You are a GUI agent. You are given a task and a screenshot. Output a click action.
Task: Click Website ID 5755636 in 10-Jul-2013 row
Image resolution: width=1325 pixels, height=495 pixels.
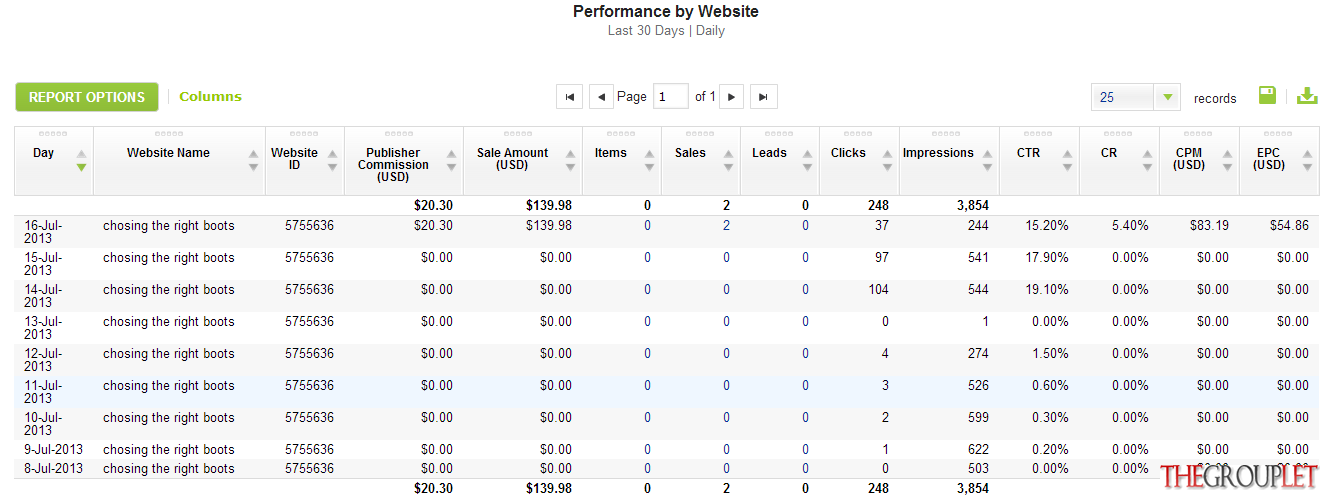coord(309,418)
